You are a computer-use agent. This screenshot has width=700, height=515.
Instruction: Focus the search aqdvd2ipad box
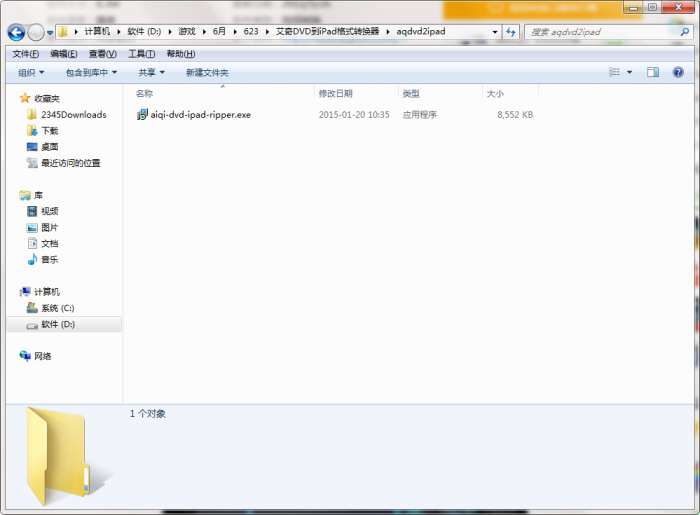[603, 32]
